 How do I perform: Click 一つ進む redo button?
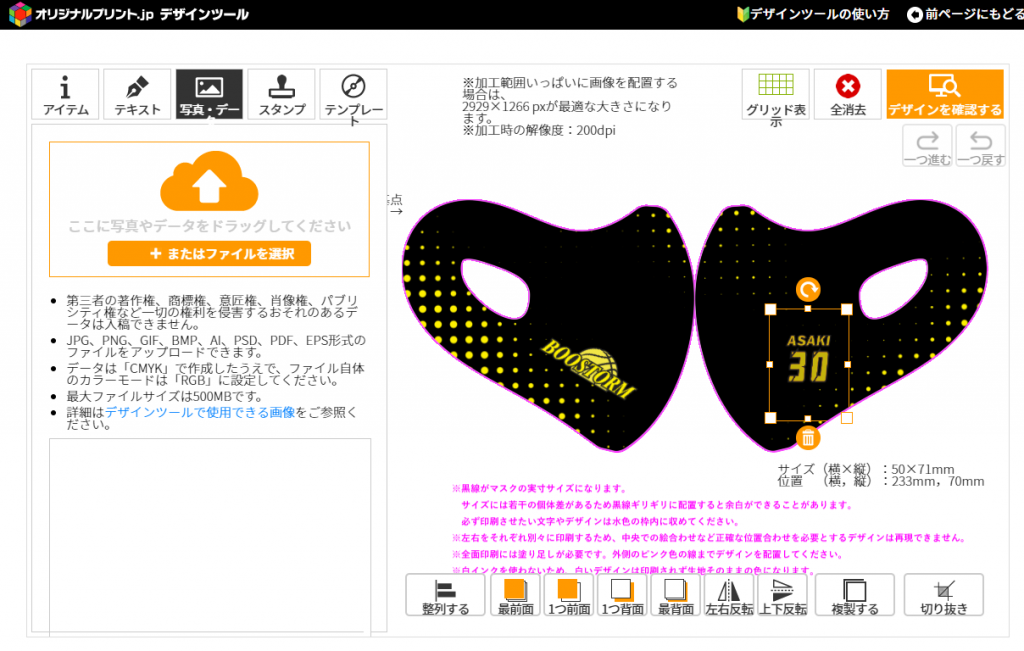[927, 146]
